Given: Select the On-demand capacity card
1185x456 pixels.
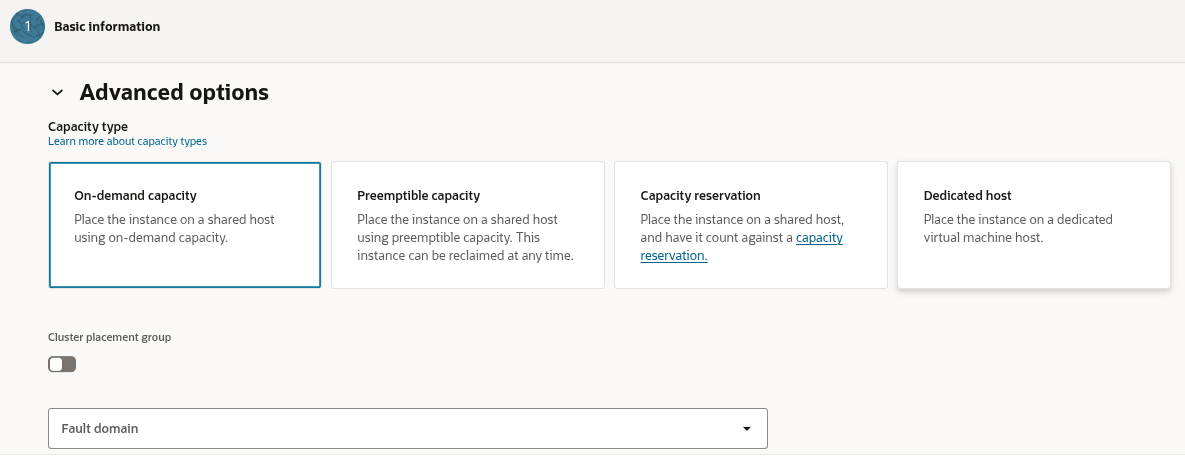Looking at the screenshot, I should click(x=185, y=225).
